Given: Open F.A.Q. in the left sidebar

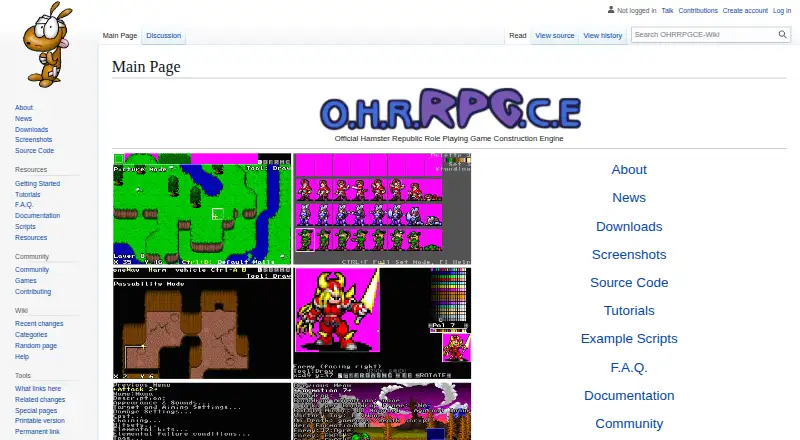Looking at the screenshot, I should point(24,205).
